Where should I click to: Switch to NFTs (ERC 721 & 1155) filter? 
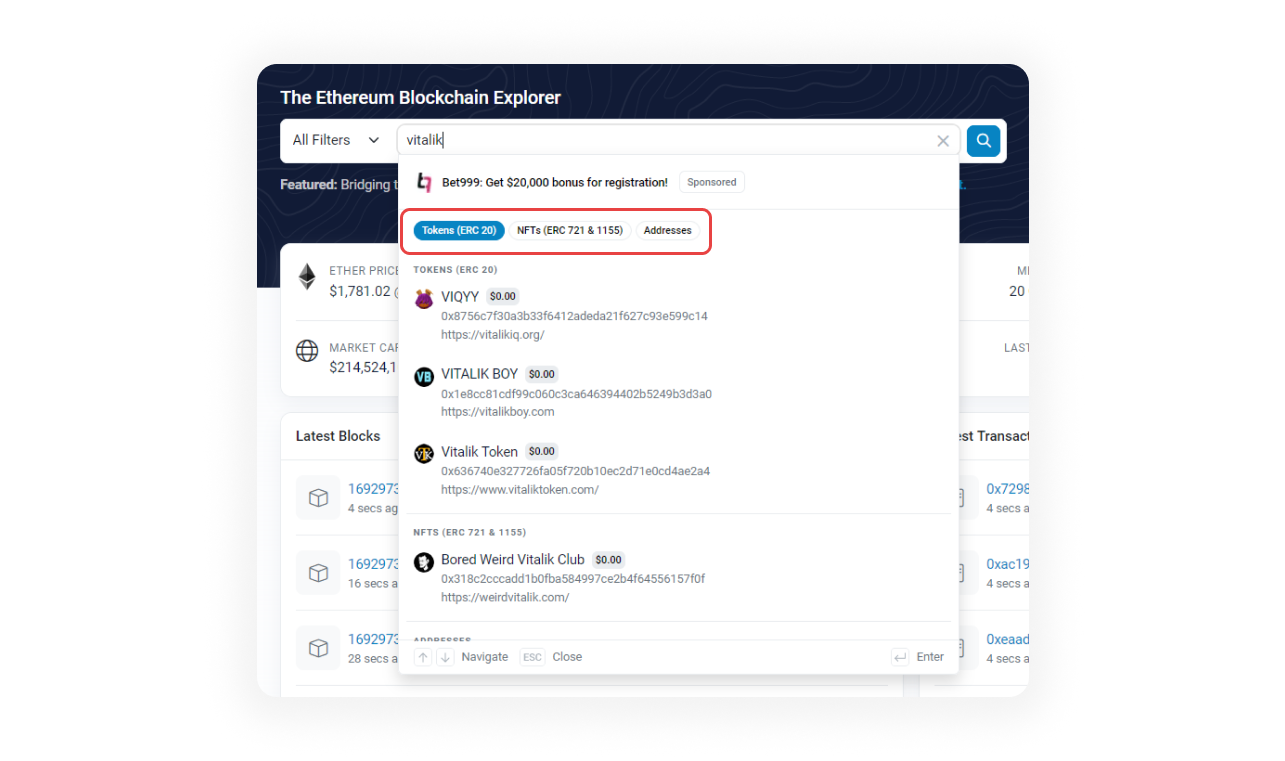click(x=570, y=231)
